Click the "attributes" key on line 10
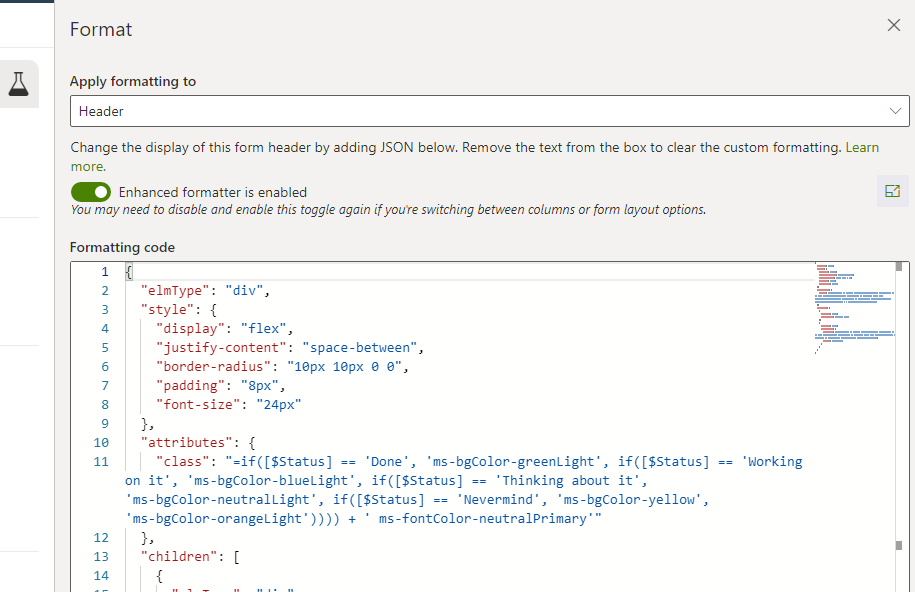This screenshot has height=592, width=915. (x=187, y=443)
